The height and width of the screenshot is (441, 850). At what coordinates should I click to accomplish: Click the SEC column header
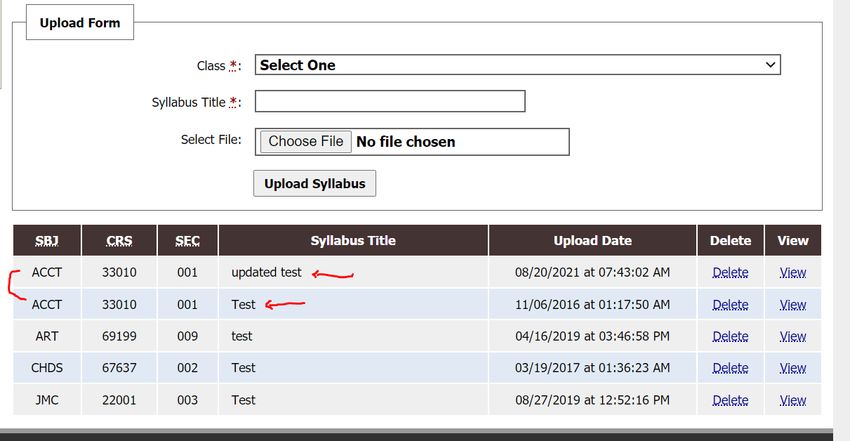click(188, 241)
